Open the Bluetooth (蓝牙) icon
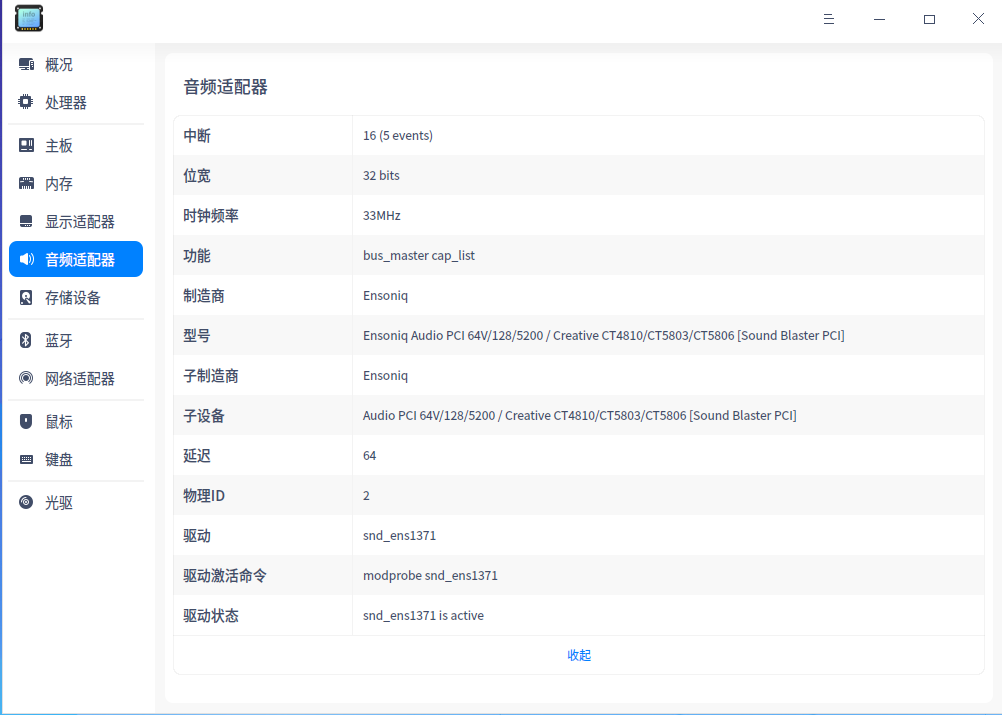Image resolution: width=1002 pixels, height=715 pixels. tap(26, 341)
